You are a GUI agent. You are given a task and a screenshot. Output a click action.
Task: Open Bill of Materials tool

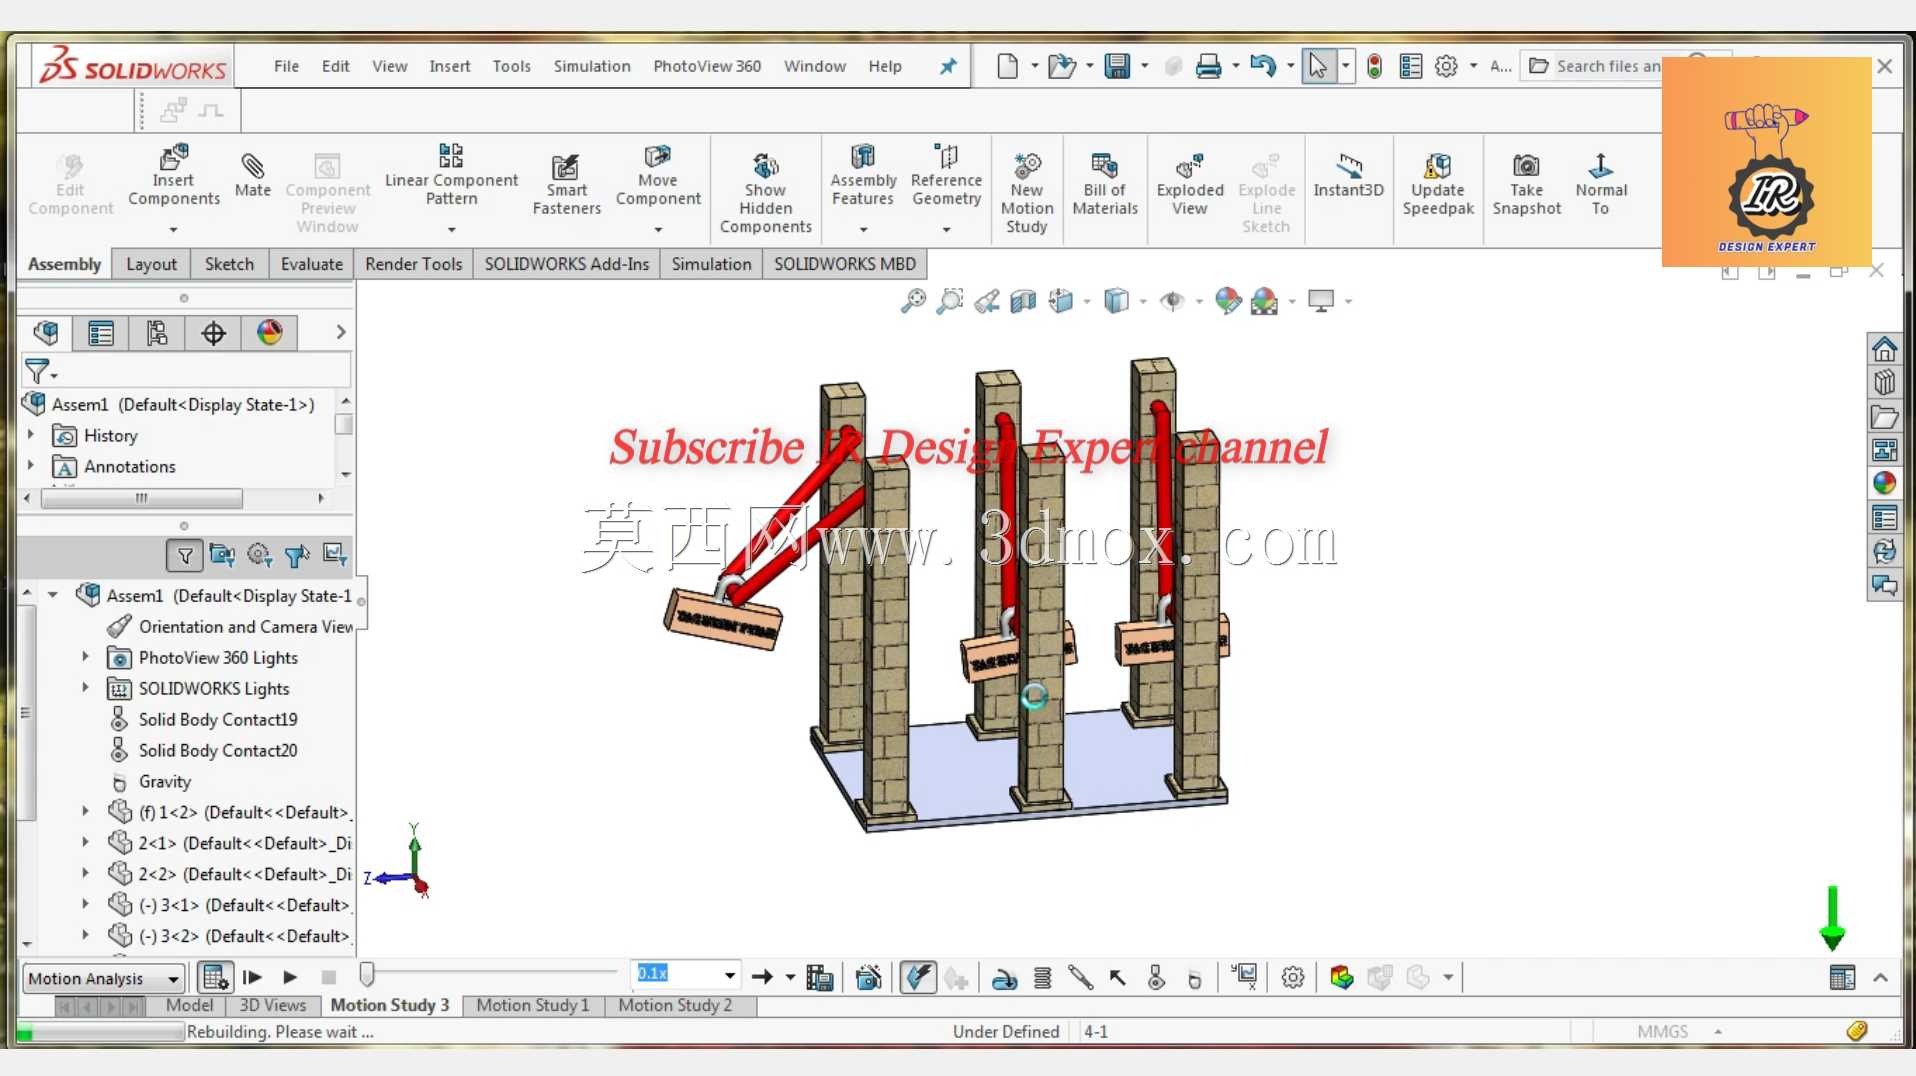coord(1105,185)
